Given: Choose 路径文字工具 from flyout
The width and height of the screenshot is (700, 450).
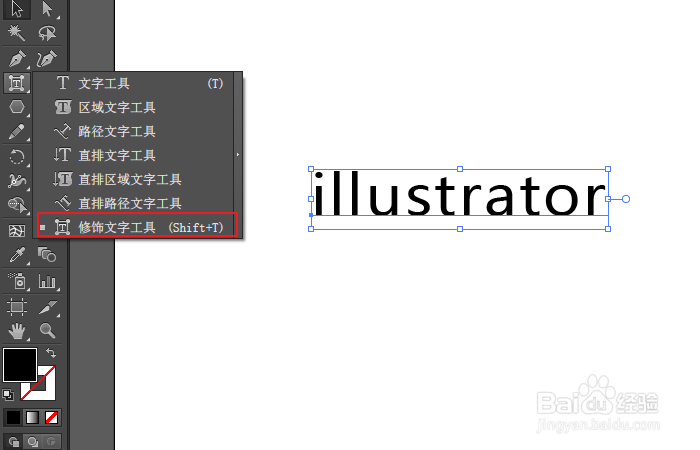Looking at the screenshot, I should click(135, 131).
